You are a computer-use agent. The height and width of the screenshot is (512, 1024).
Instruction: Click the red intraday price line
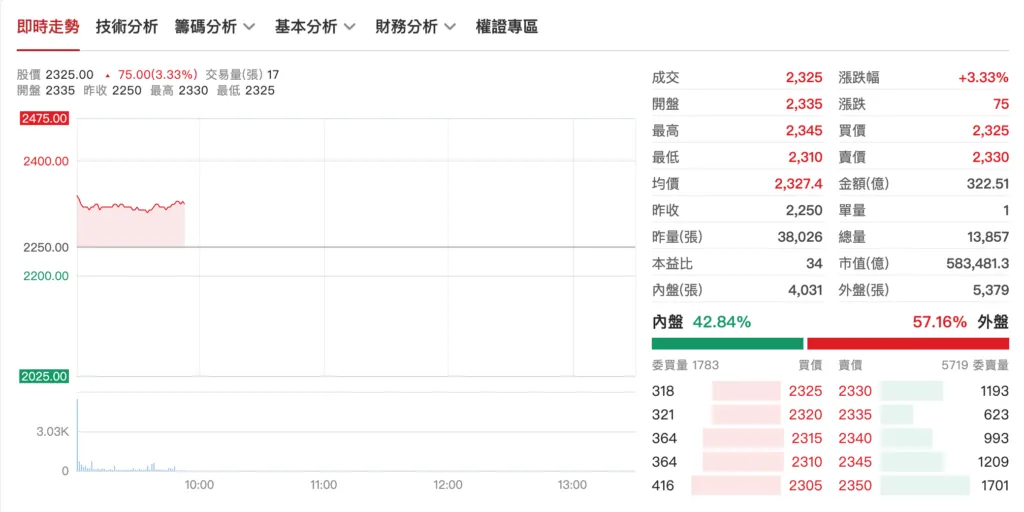[131, 206]
